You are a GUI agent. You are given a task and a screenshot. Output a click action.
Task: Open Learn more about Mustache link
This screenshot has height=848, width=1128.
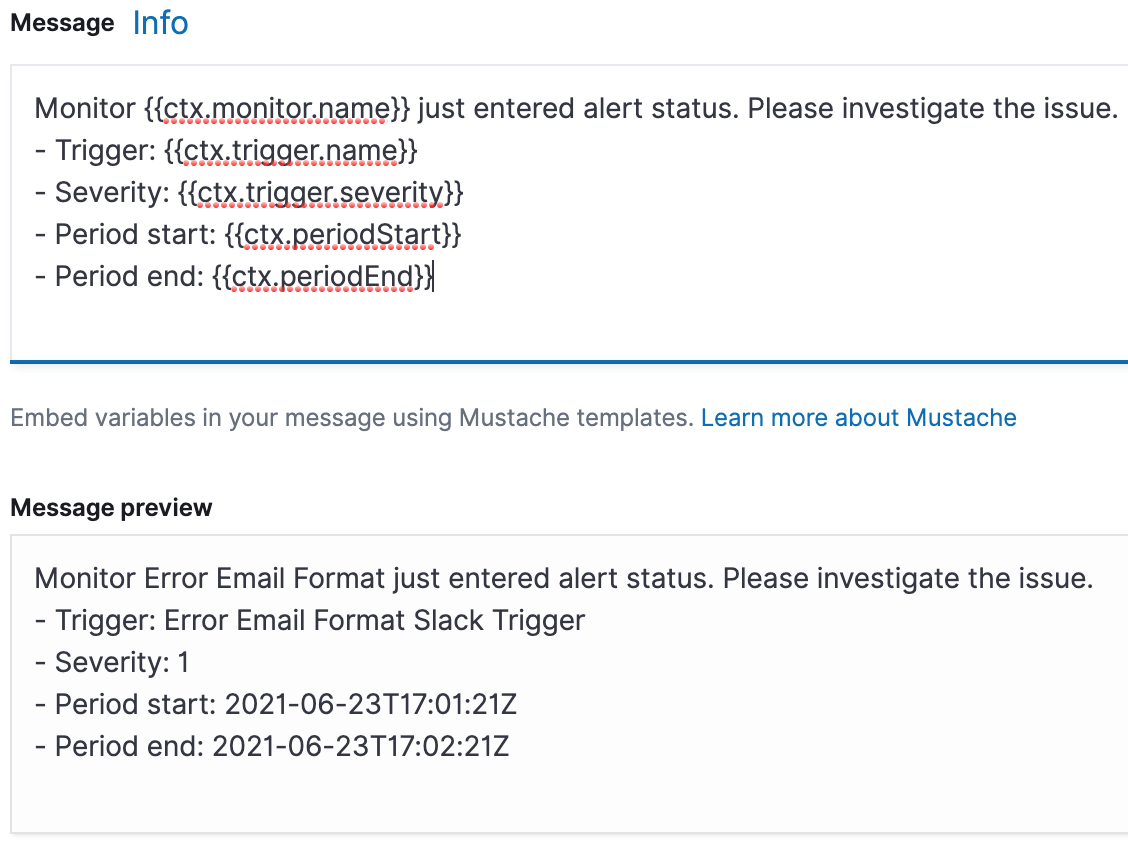858,418
